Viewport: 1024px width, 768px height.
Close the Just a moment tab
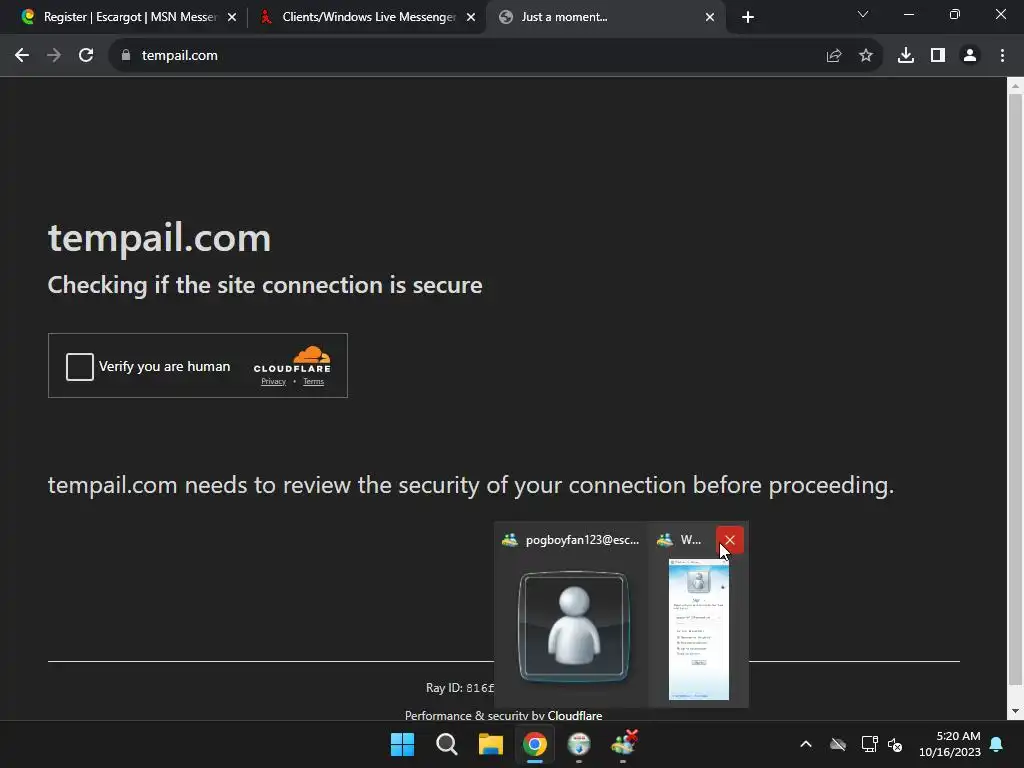710,17
